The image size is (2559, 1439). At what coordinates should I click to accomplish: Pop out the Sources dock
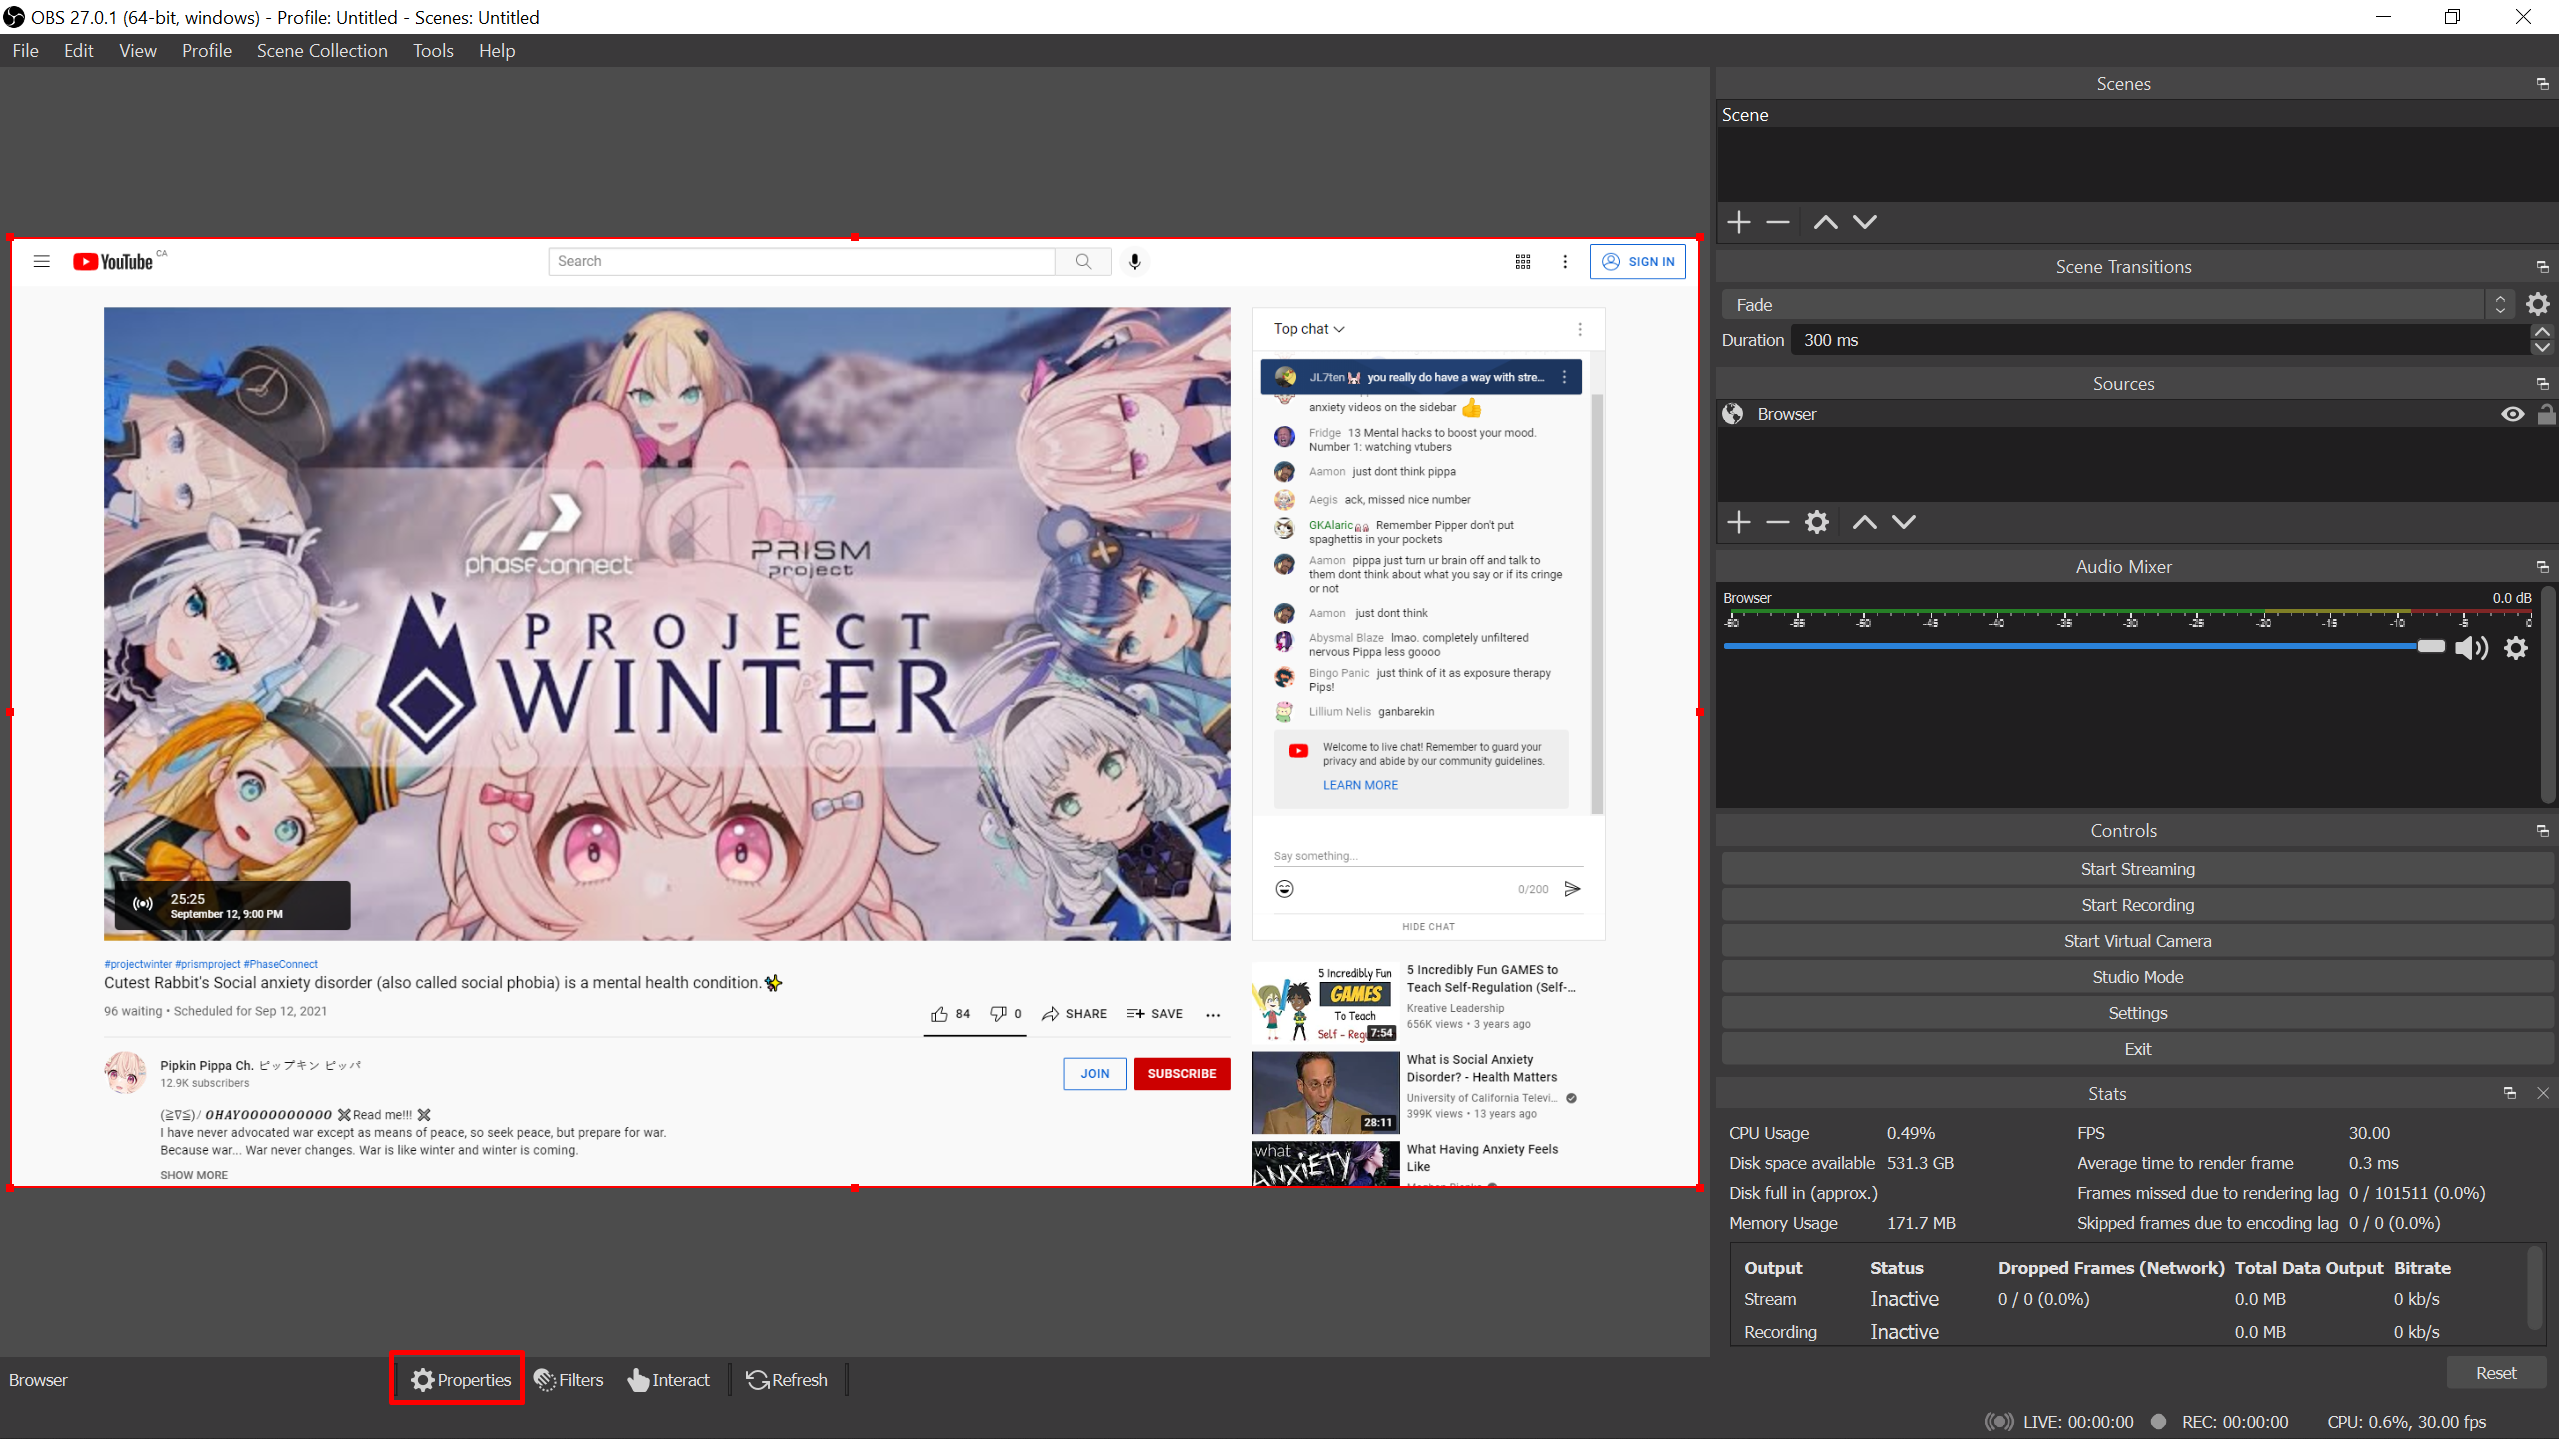(x=2543, y=384)
